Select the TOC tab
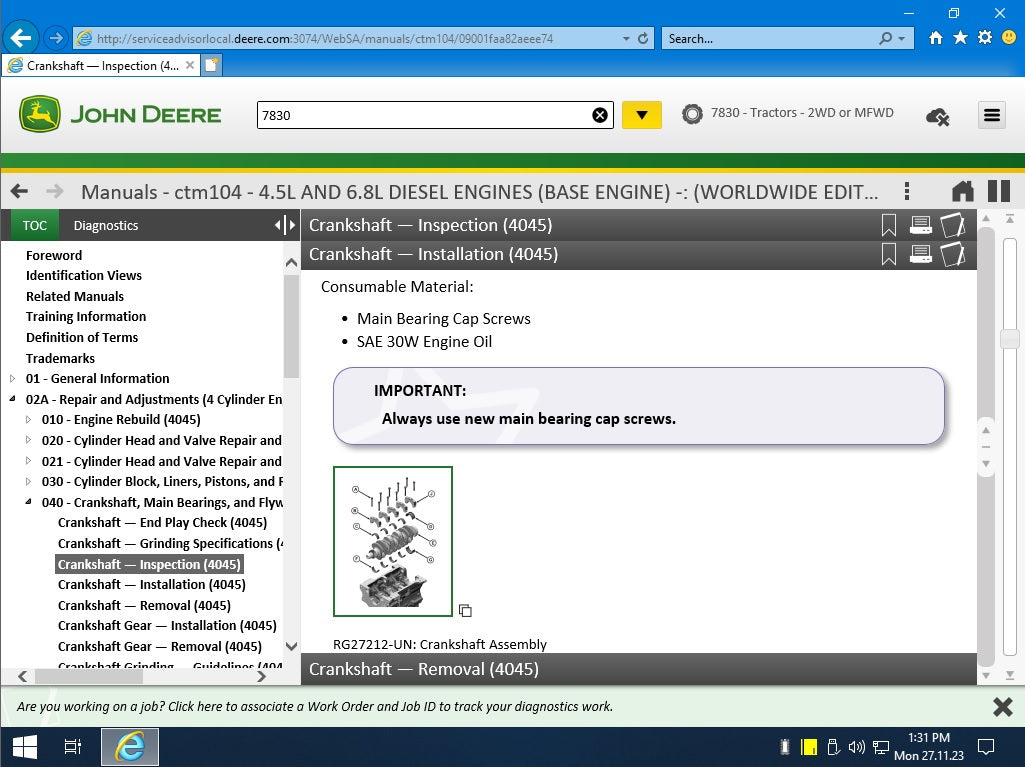 tap(34, 225)
